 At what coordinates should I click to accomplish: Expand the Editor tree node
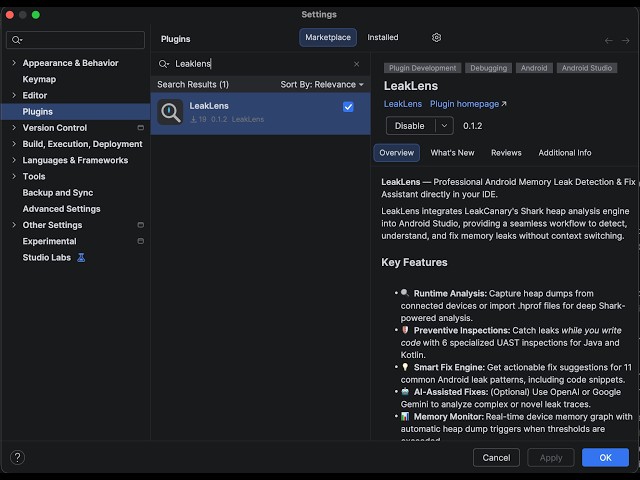click(14, 96)
